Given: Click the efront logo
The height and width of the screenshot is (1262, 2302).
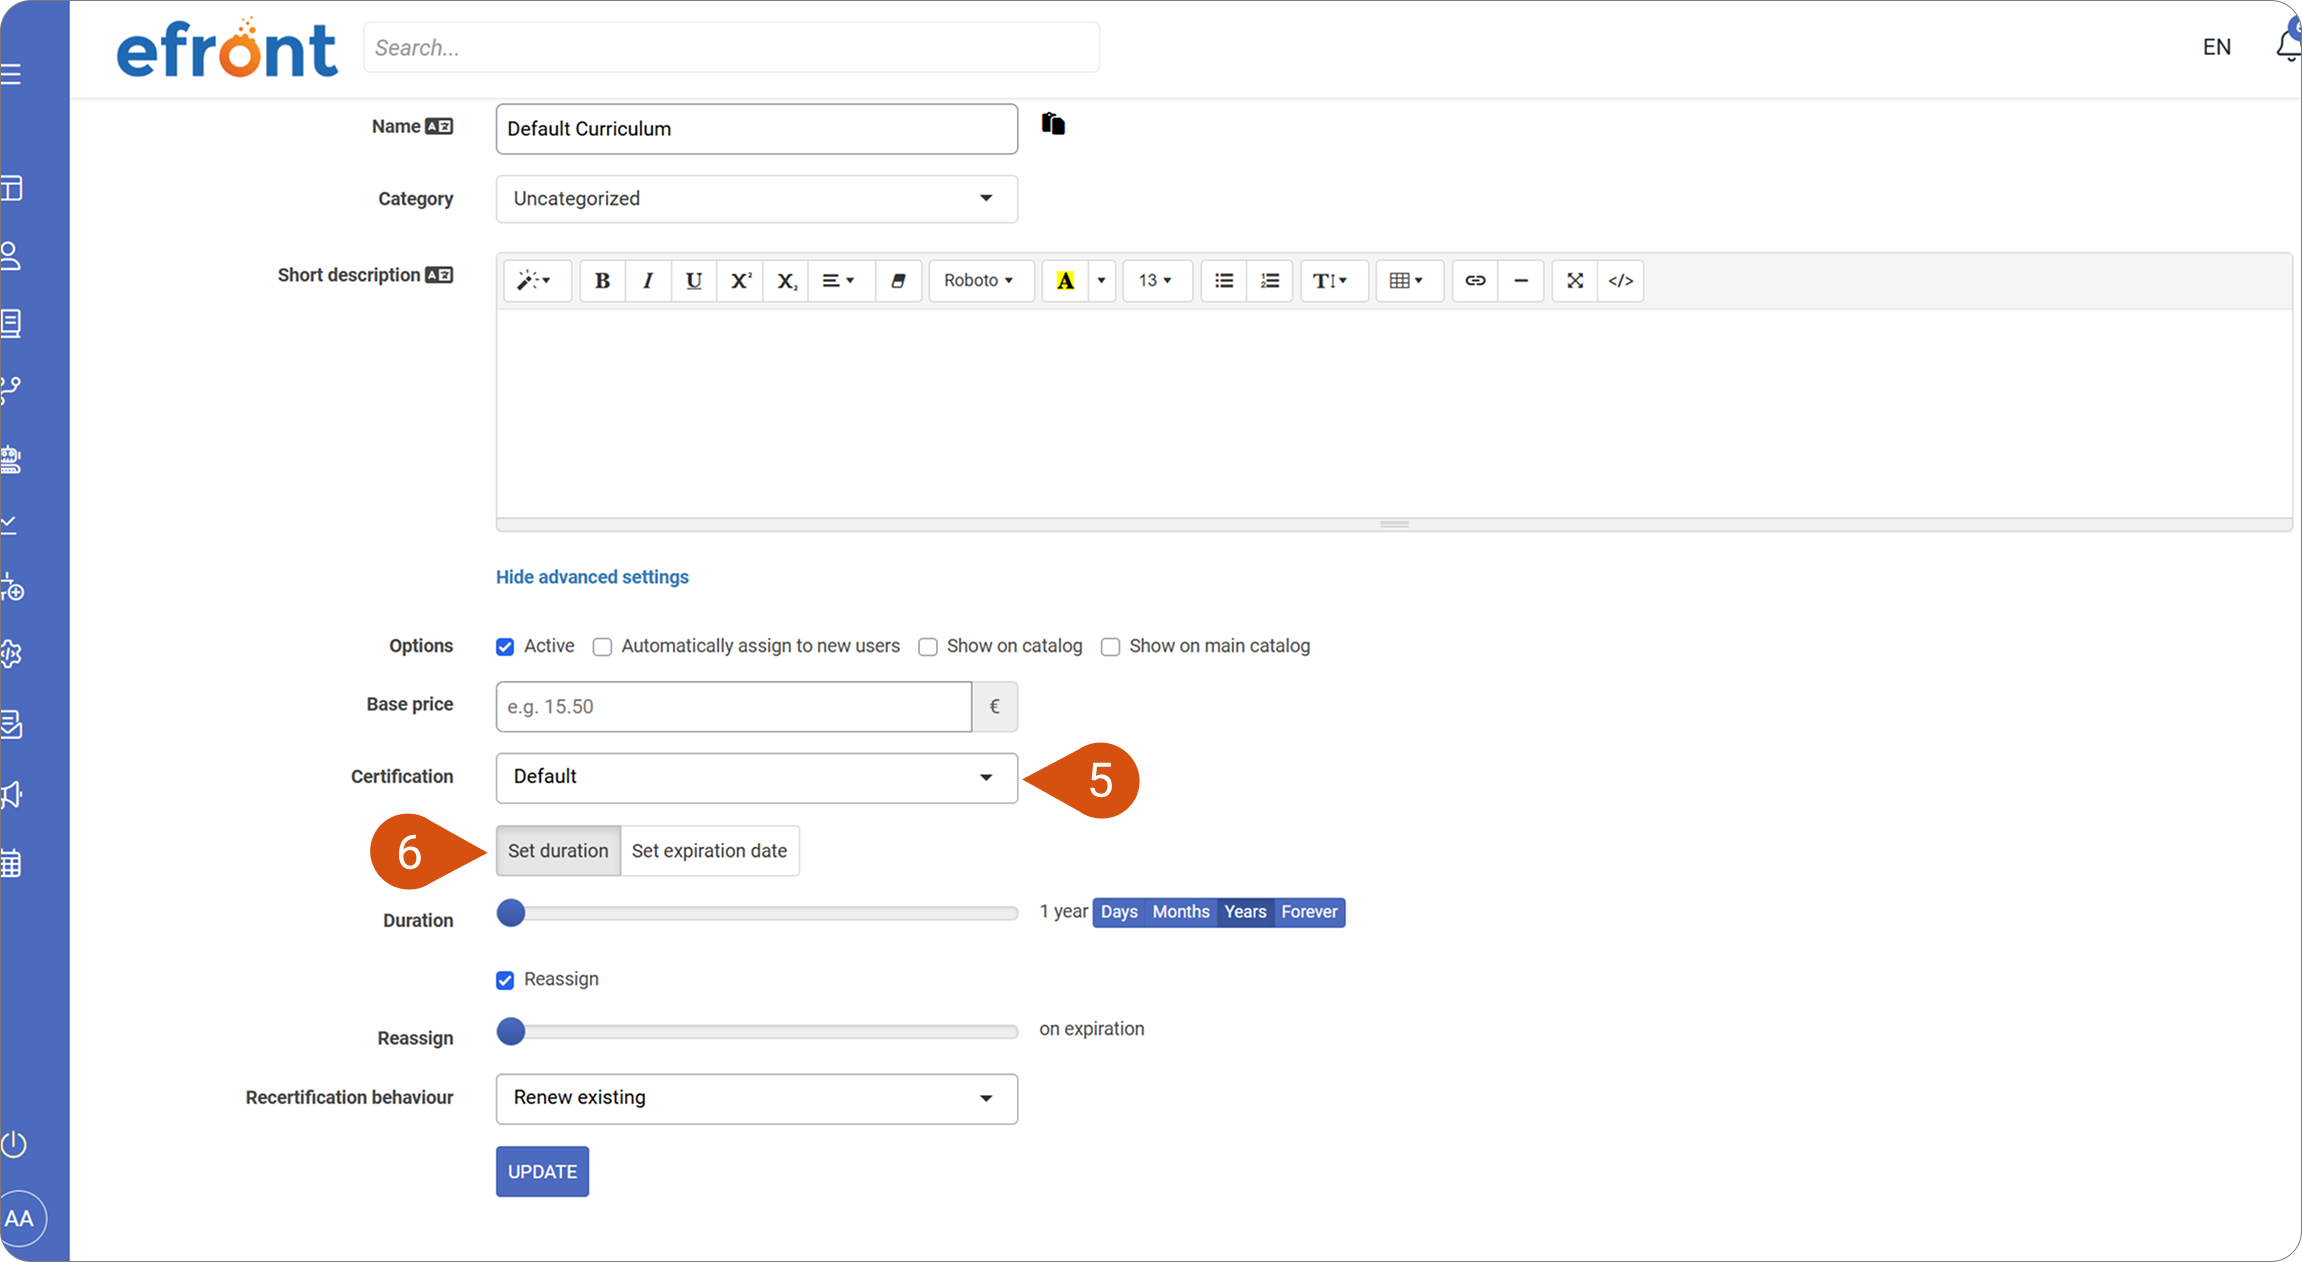Looking at the screenshot, I should (x=227, y=48).
